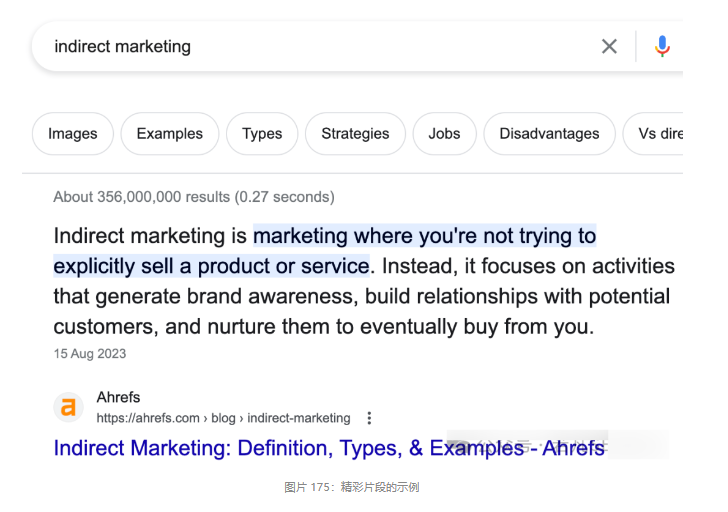Focus the "indirect marketing" search box

coord(300,46)
